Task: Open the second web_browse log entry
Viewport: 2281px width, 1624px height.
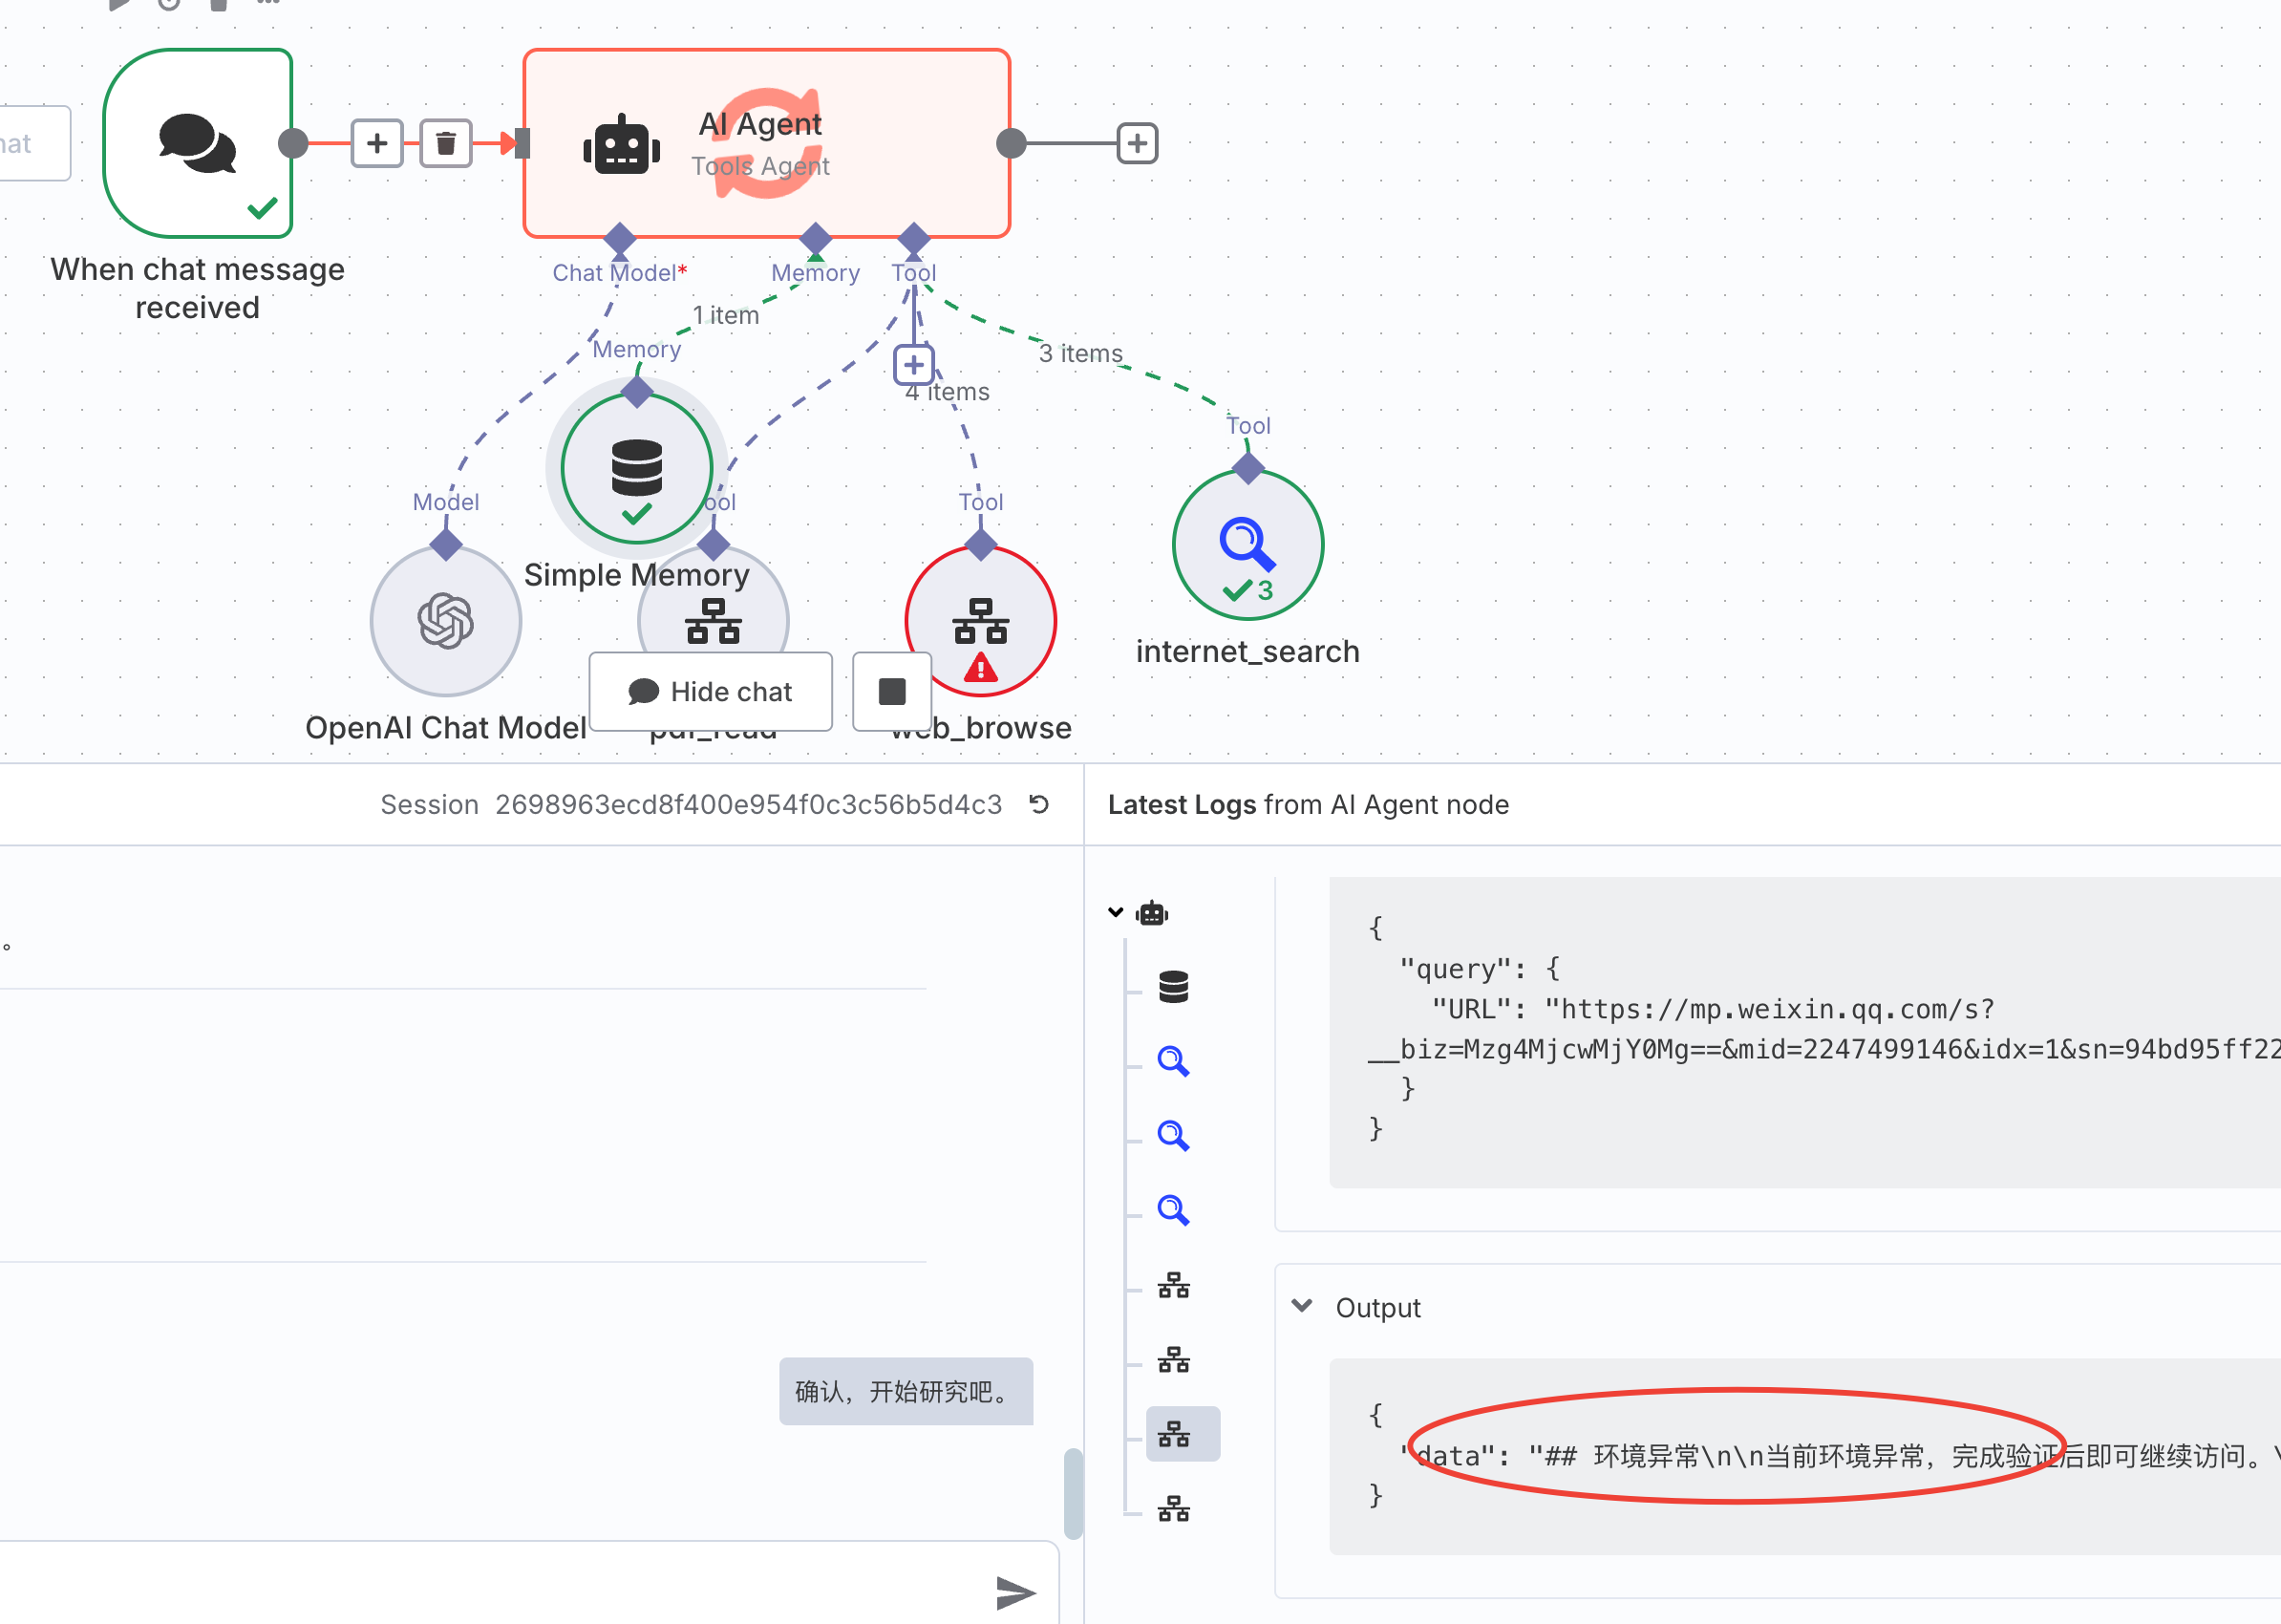Action: [x=1174, y=1360]
